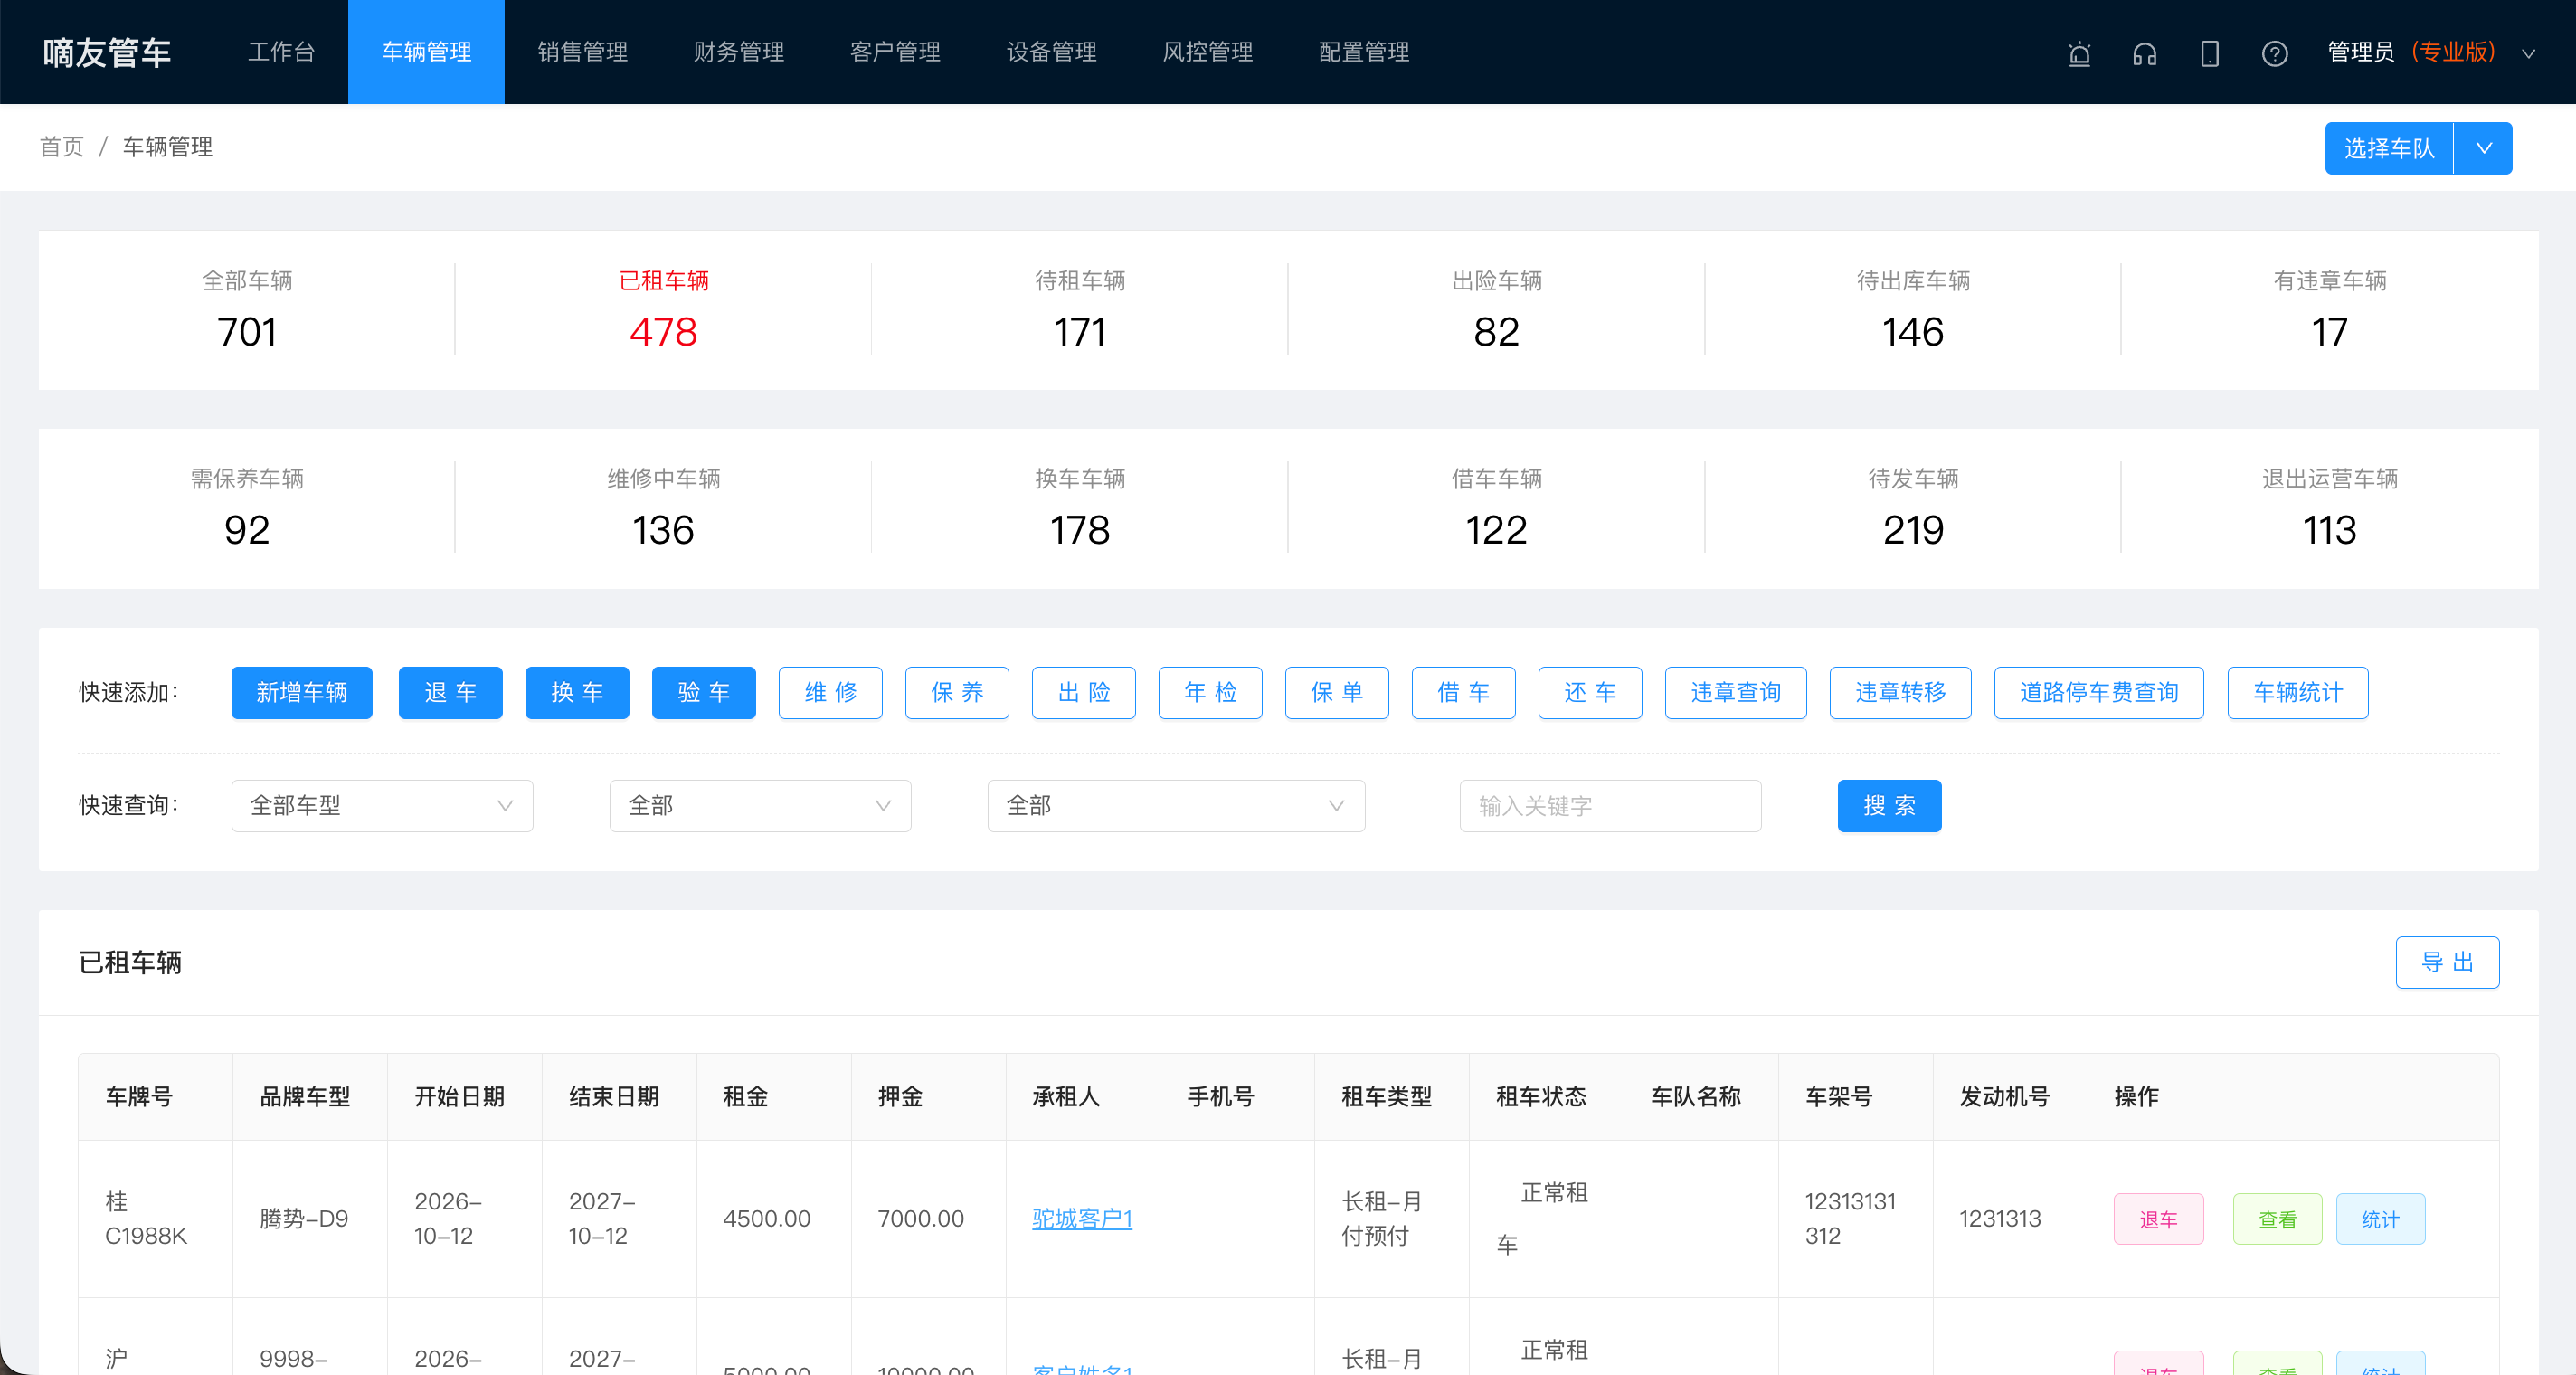Select the 已租车辆 478 stat card
This screenshot has height=1375, width=2576.
663,310
